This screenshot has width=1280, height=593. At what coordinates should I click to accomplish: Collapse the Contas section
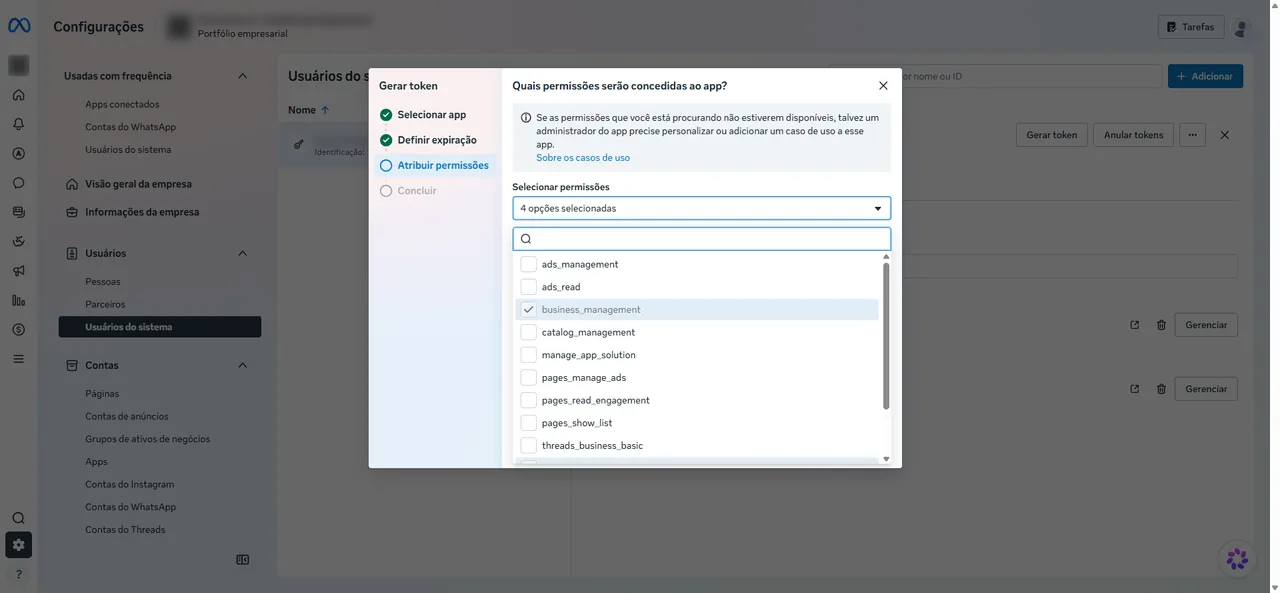[242, 365]
